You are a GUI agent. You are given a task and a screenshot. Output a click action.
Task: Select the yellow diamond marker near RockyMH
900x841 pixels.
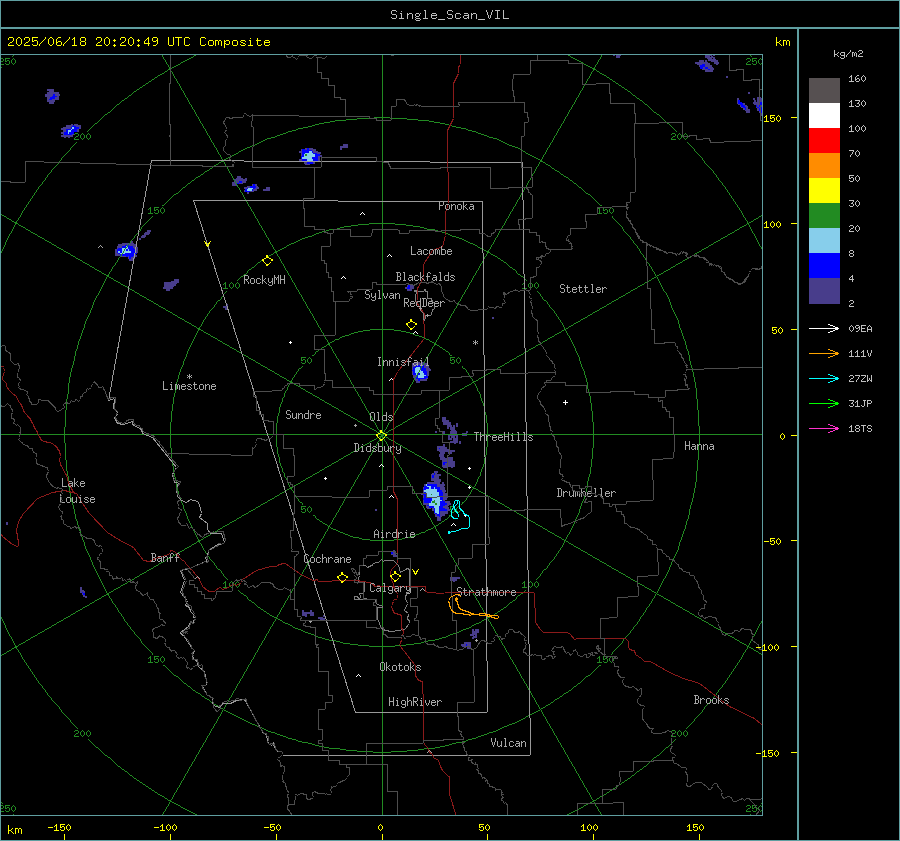tap(267, 261)
